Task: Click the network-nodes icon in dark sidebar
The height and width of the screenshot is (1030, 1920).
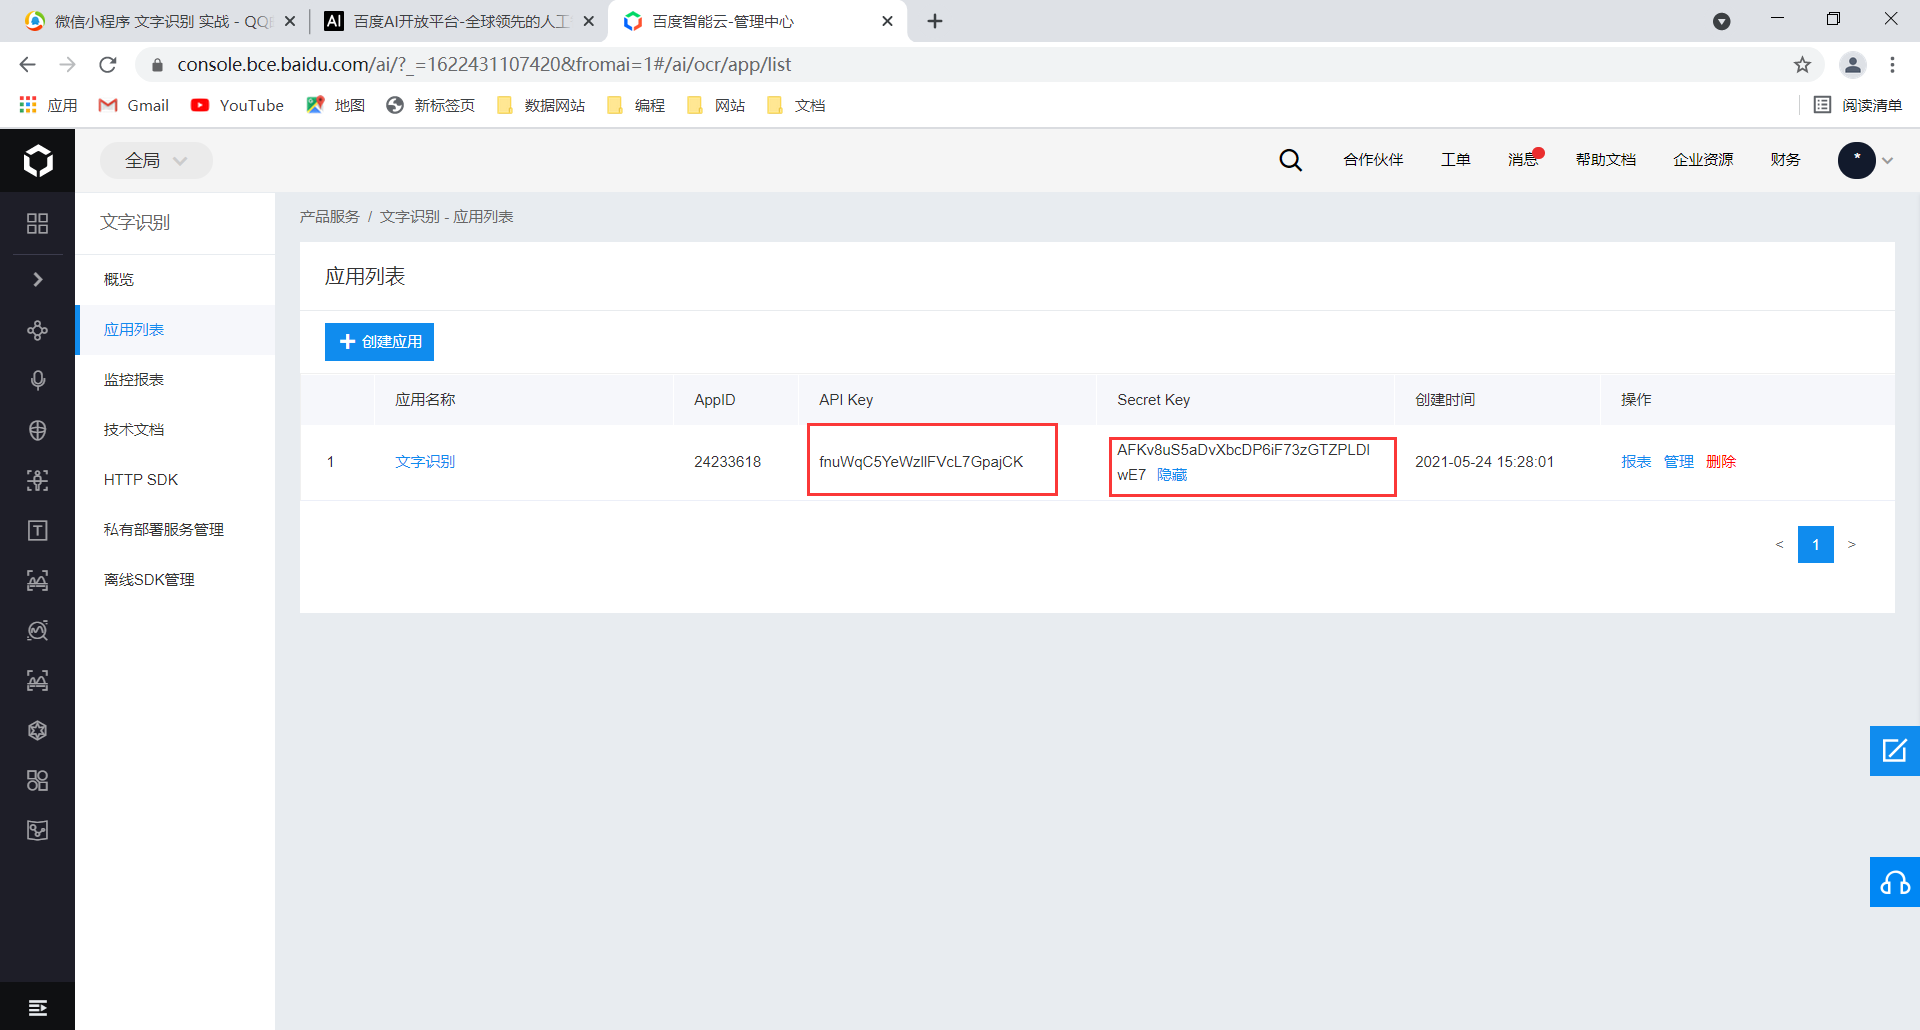Action: (38, 330)
